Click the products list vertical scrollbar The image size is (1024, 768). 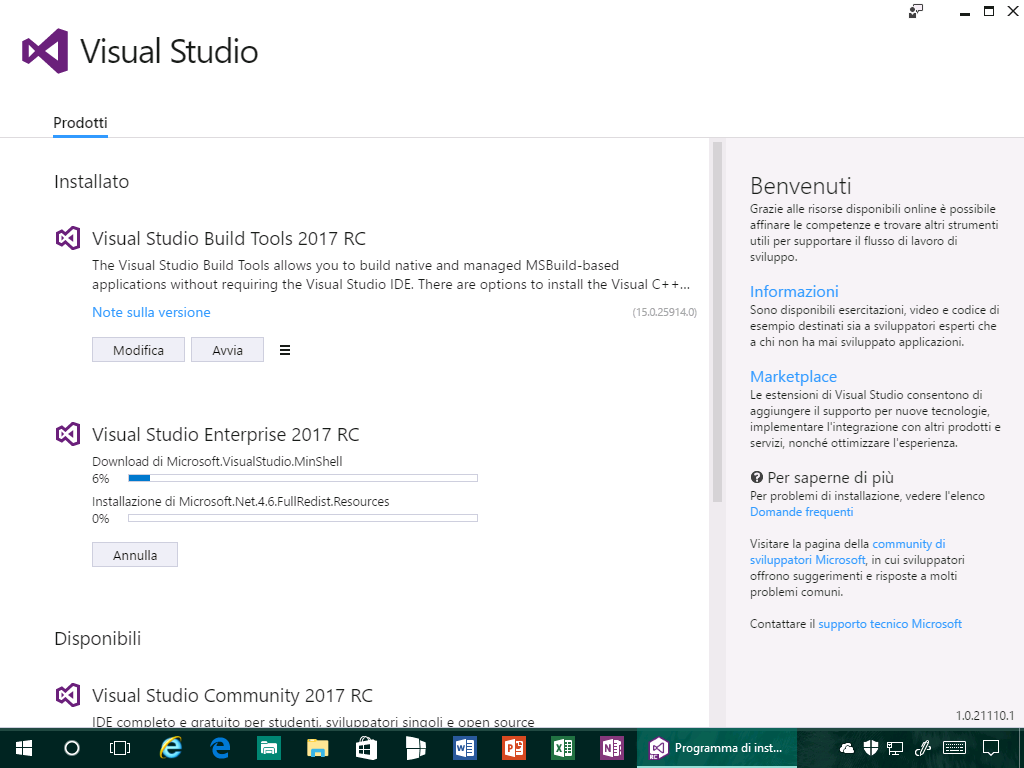pyautogui.click(x=717, y=321)
